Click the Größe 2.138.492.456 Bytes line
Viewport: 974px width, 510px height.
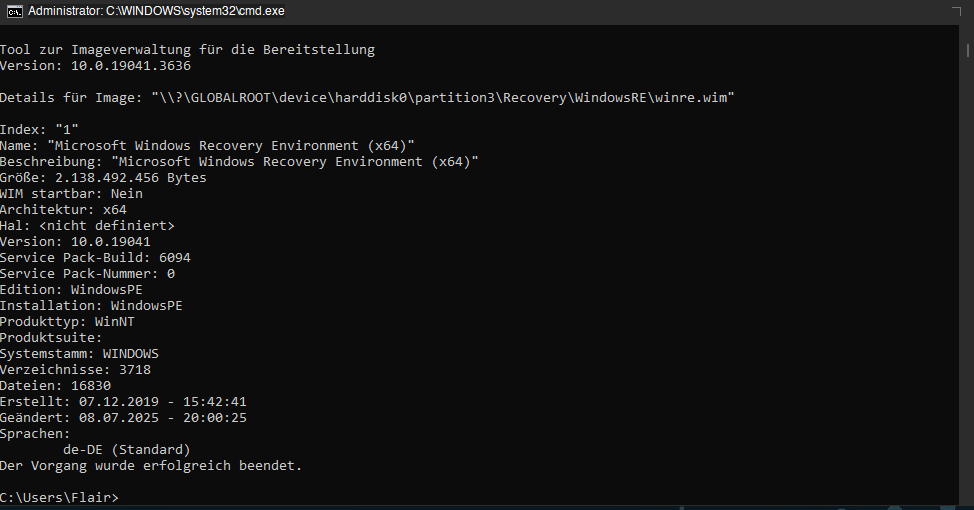(103, 178)
